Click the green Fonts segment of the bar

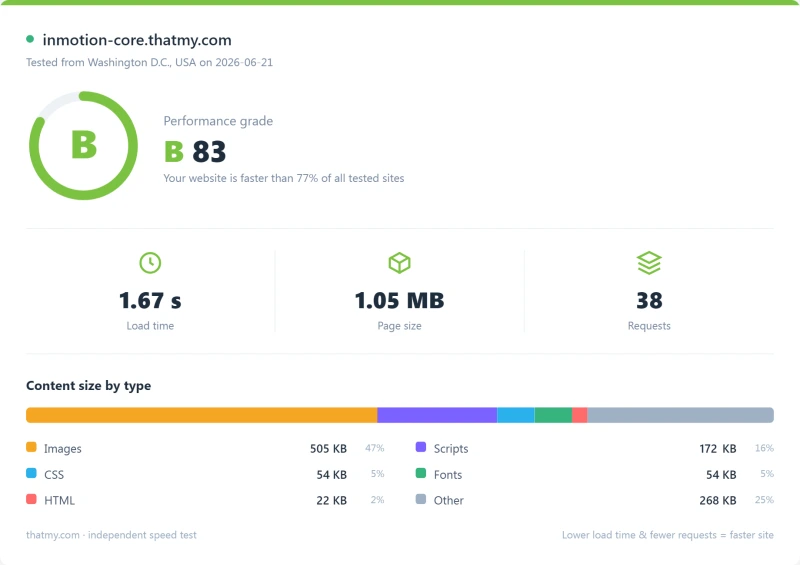(x=554, y=415)
